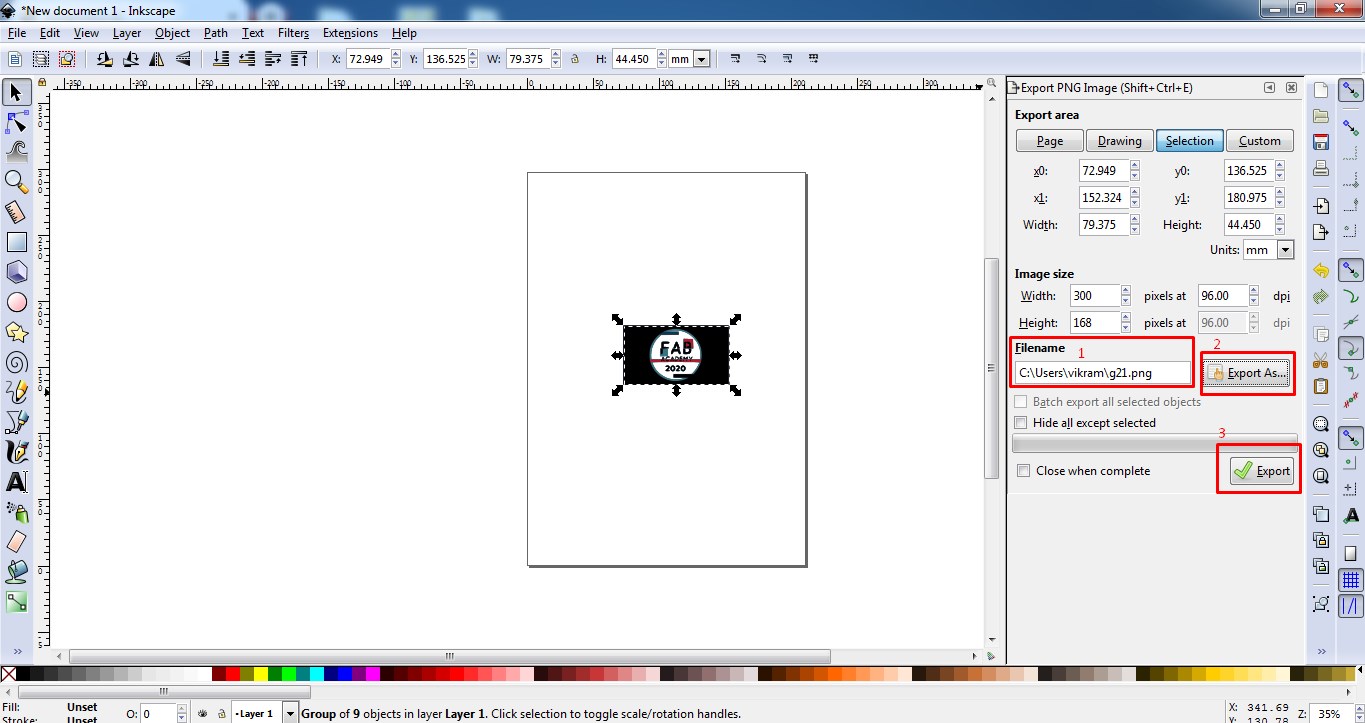Viewport: 1365px width, 723px height.
Task: Select the Gradient tool
Action: 16,602
